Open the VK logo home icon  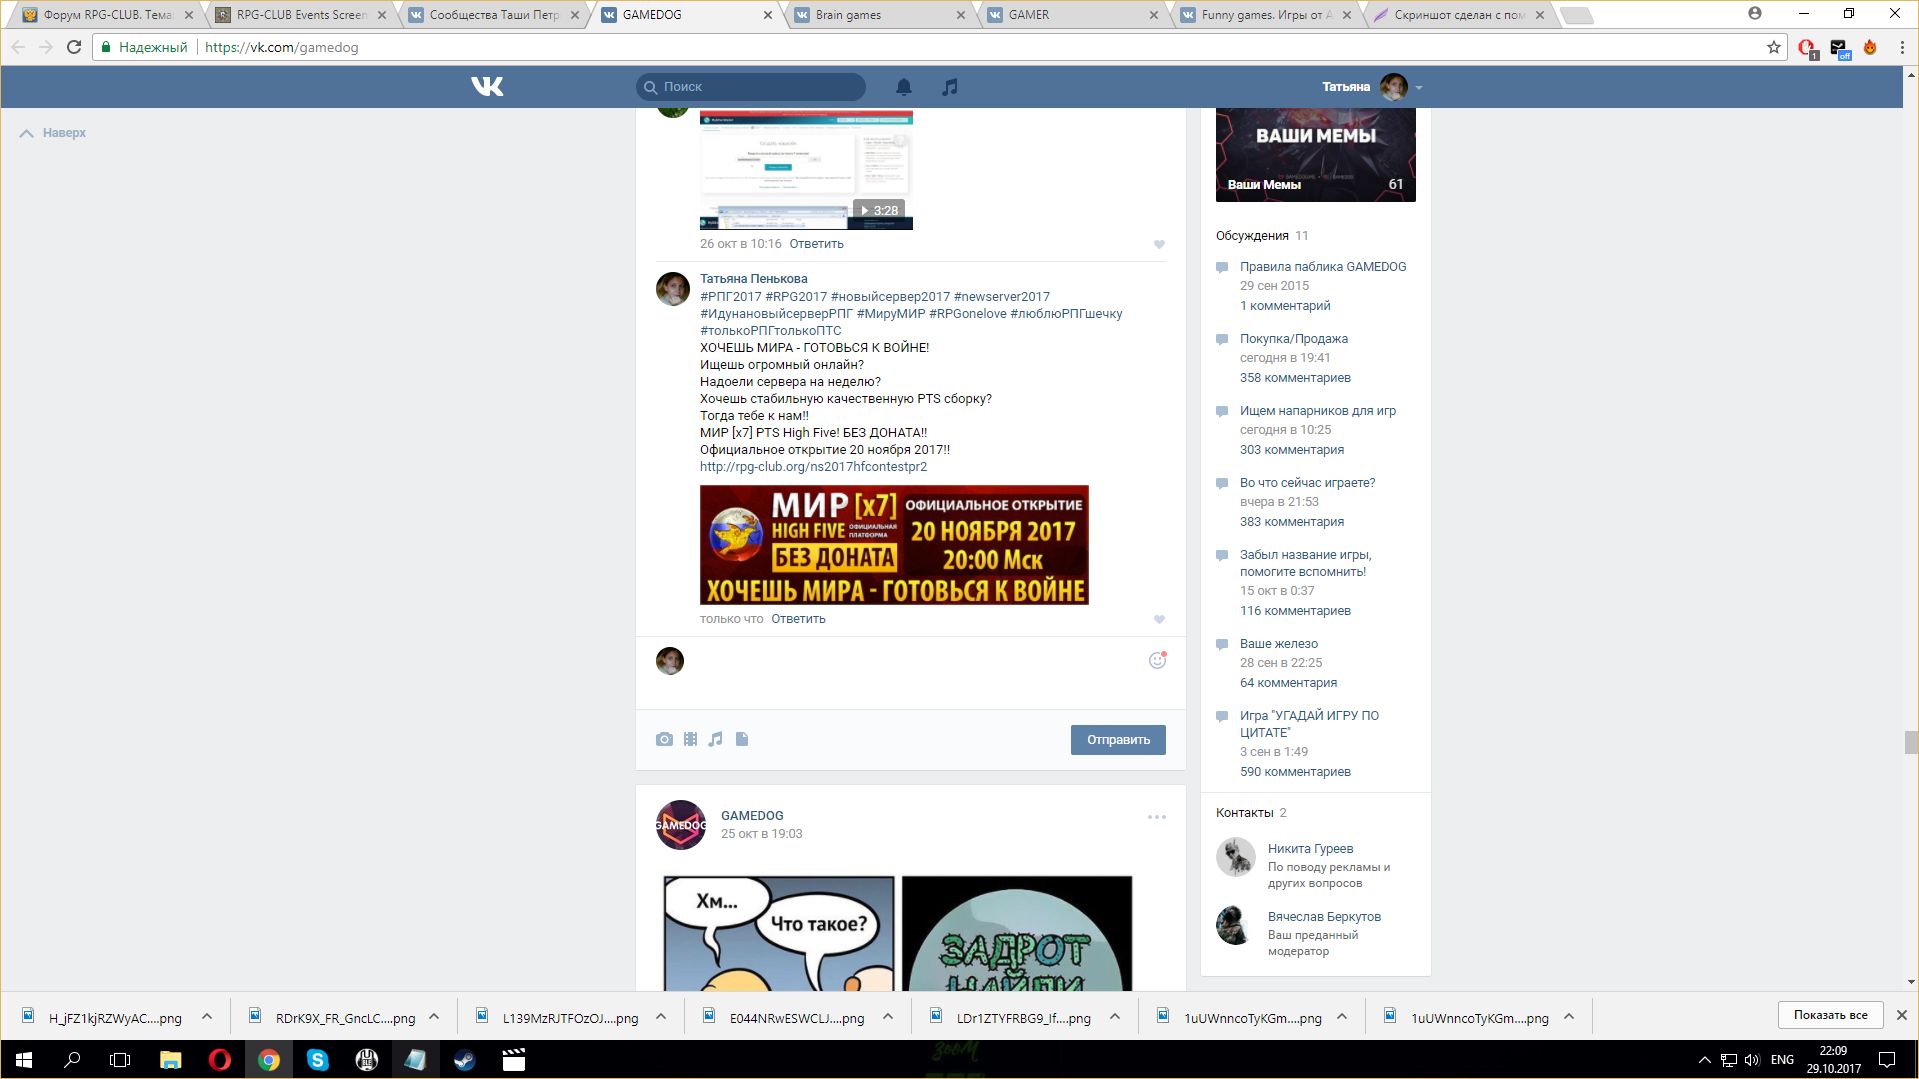point(487,87)
